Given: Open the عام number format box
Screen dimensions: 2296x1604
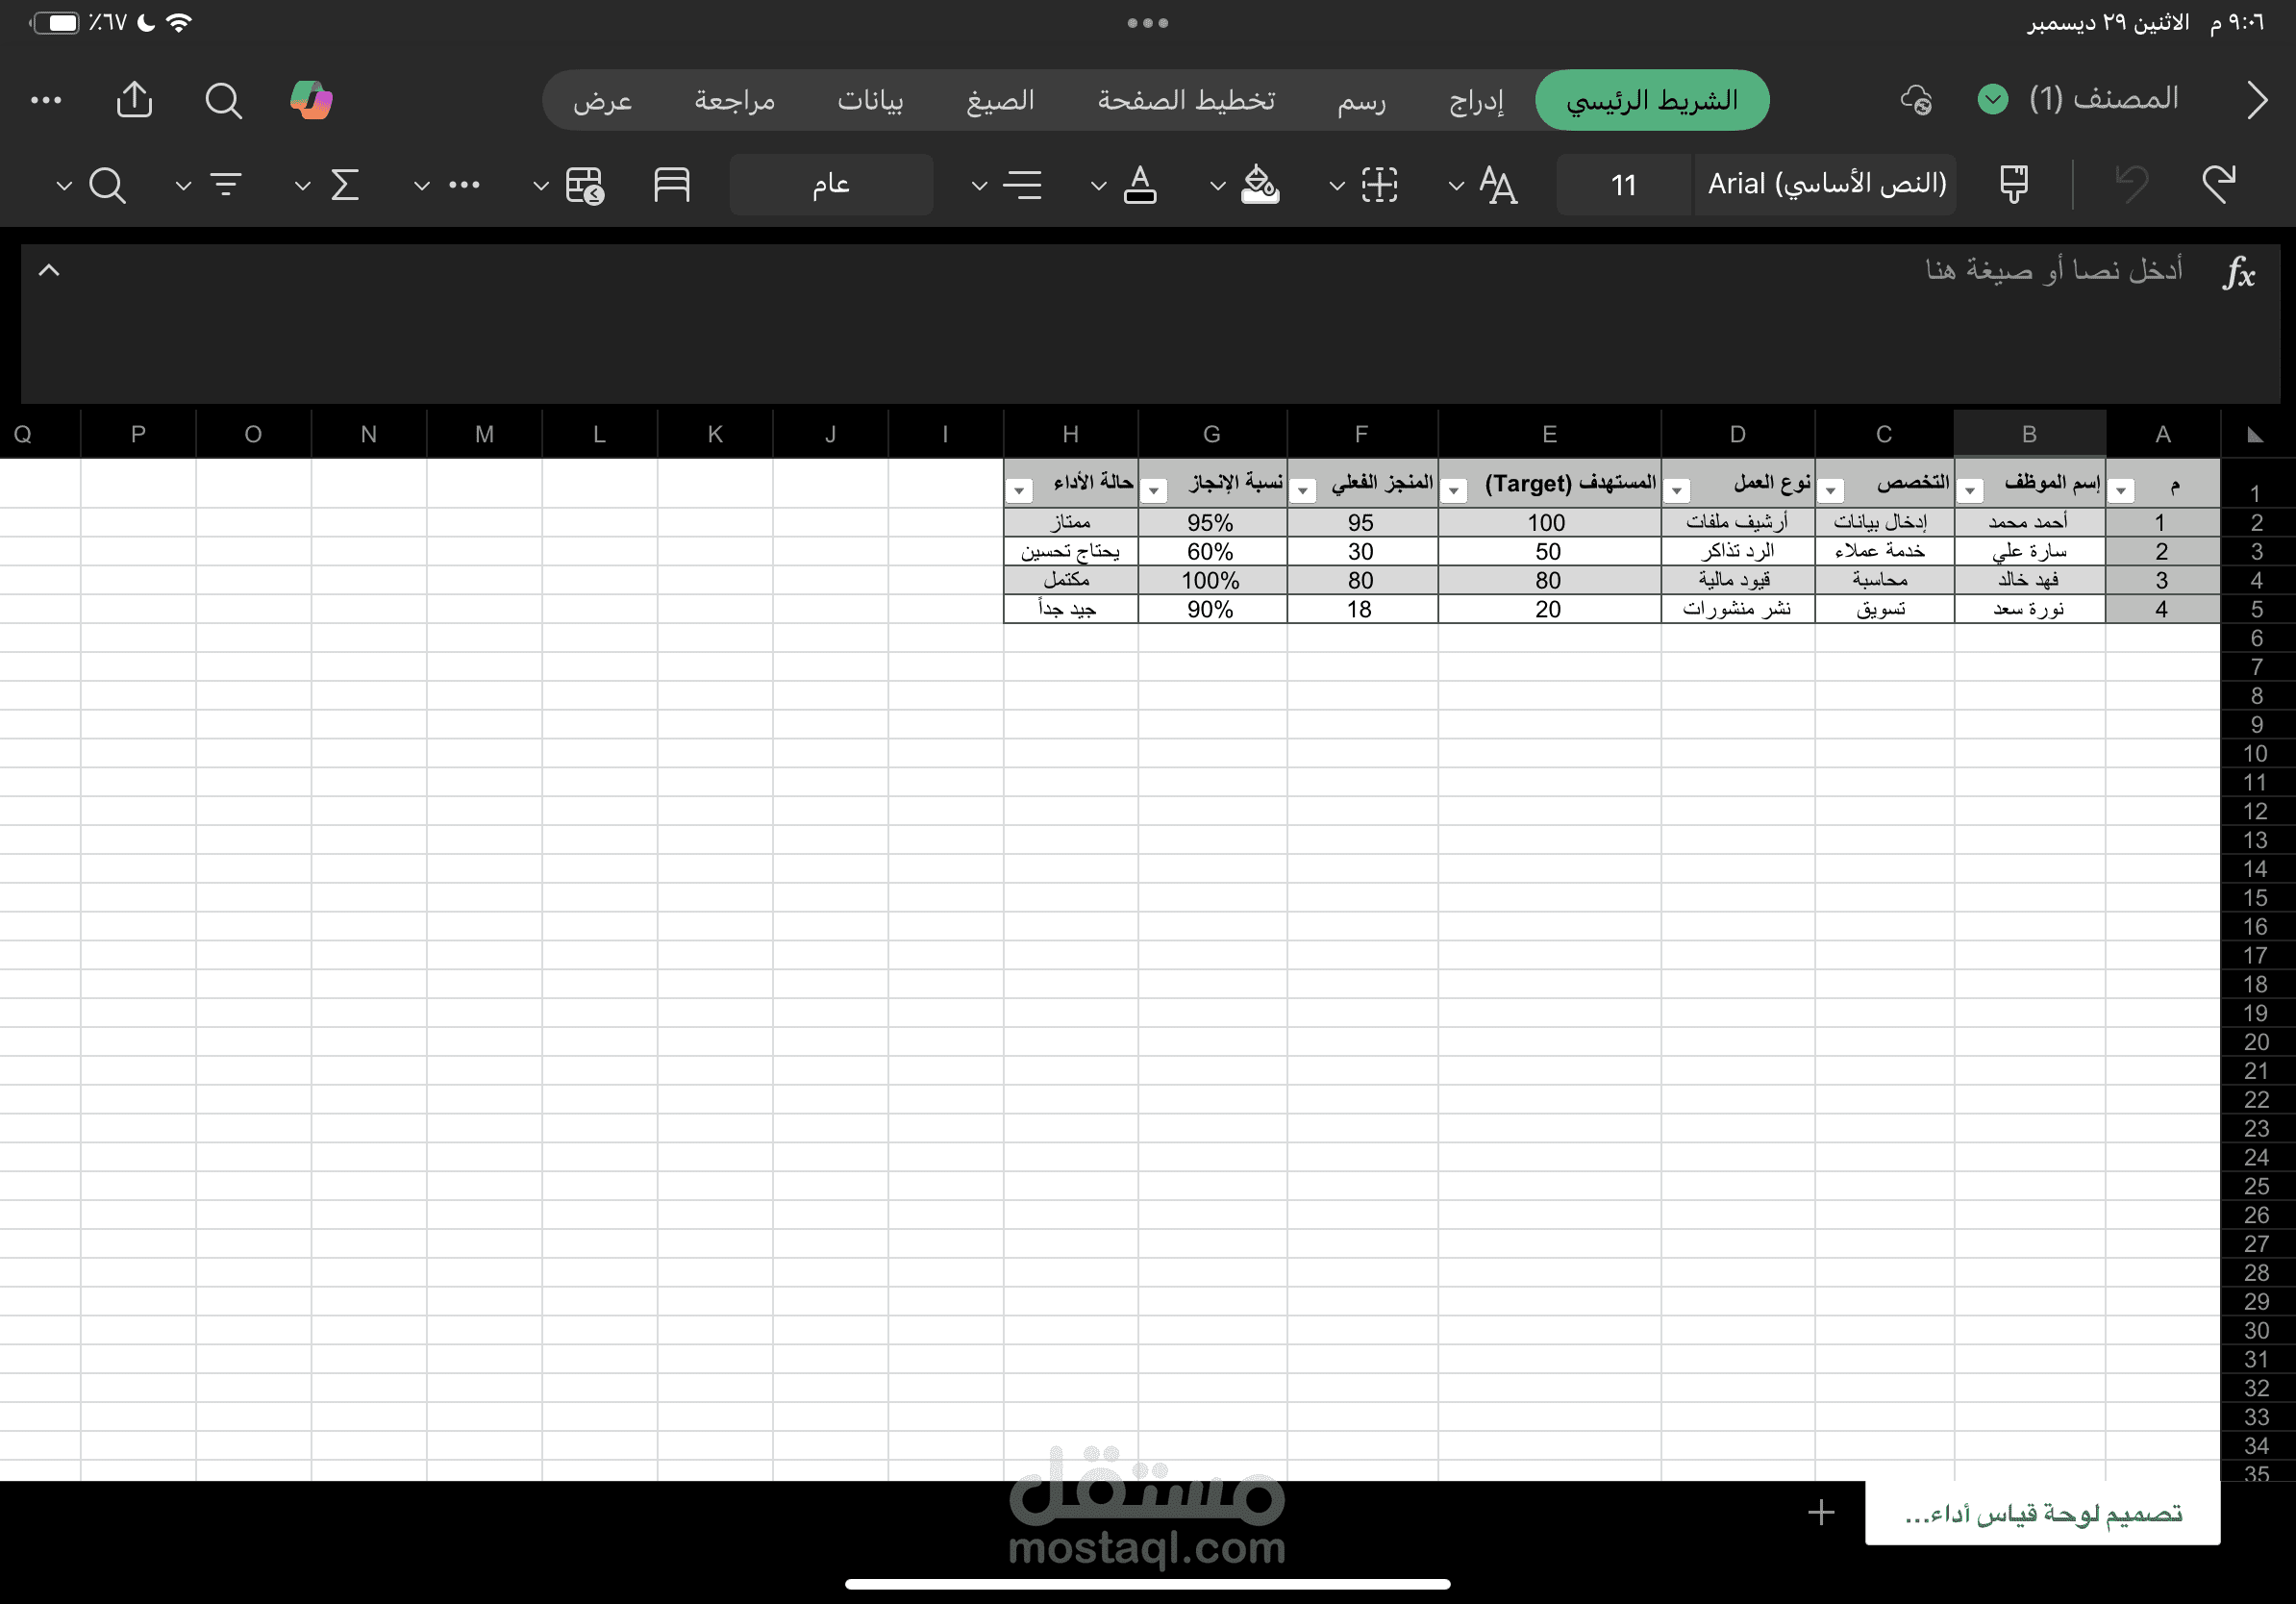Looking at the screenshot, I should [831, 184].
